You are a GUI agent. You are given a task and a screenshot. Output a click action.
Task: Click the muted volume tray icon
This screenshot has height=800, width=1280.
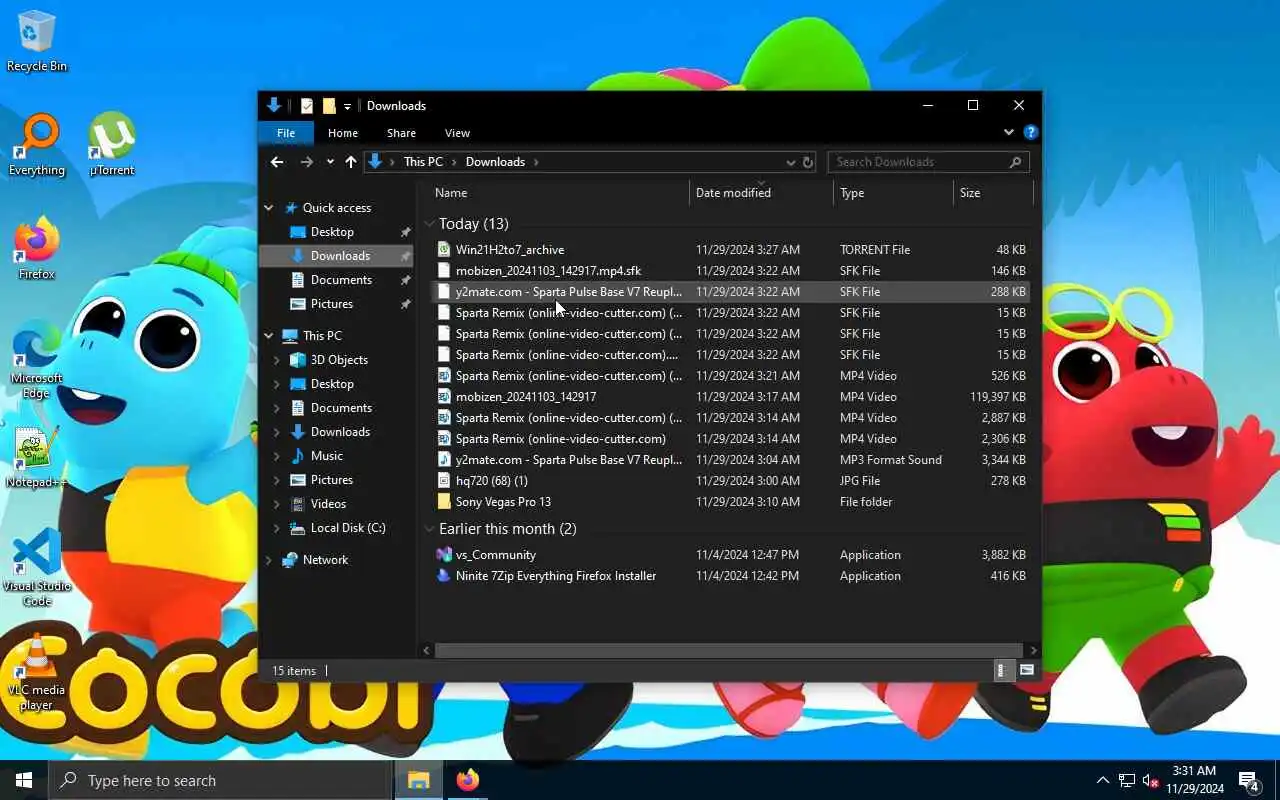pos(1151,780)
